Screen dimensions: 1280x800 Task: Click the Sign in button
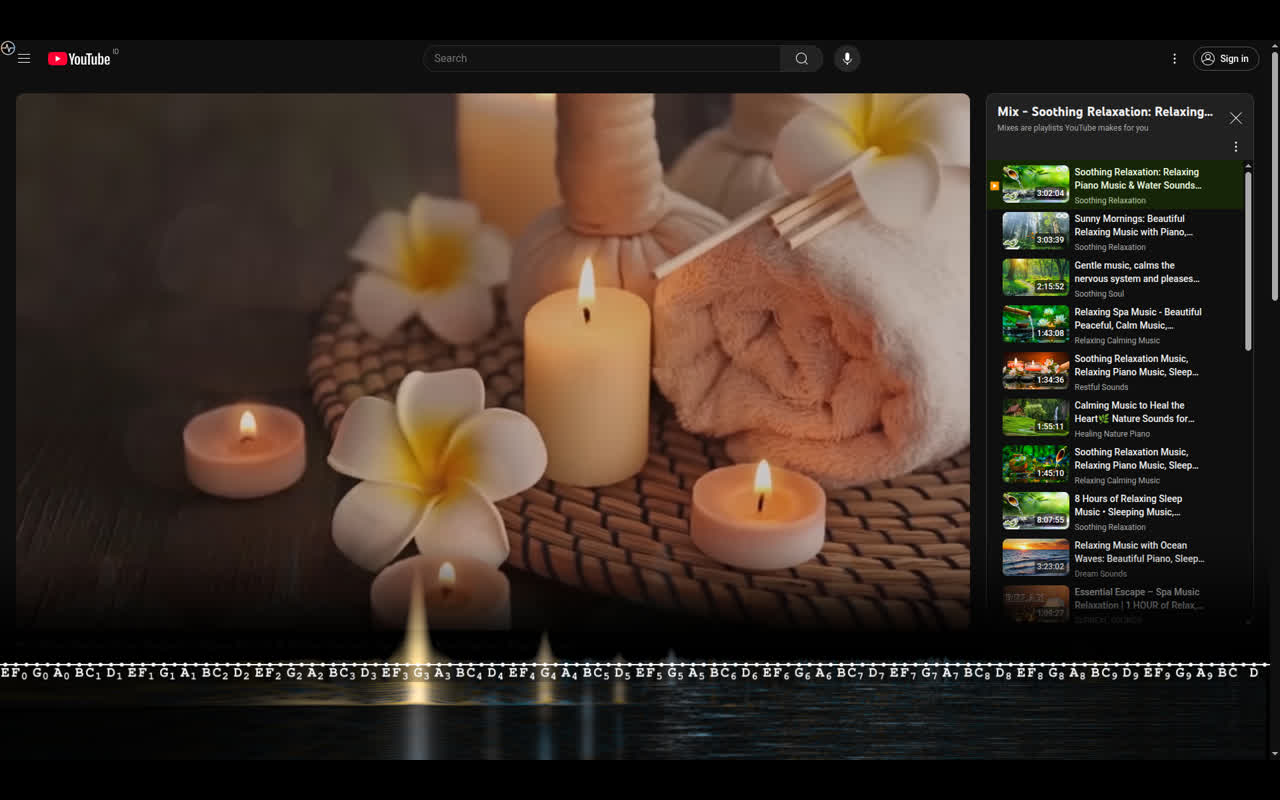[1225, 58]
